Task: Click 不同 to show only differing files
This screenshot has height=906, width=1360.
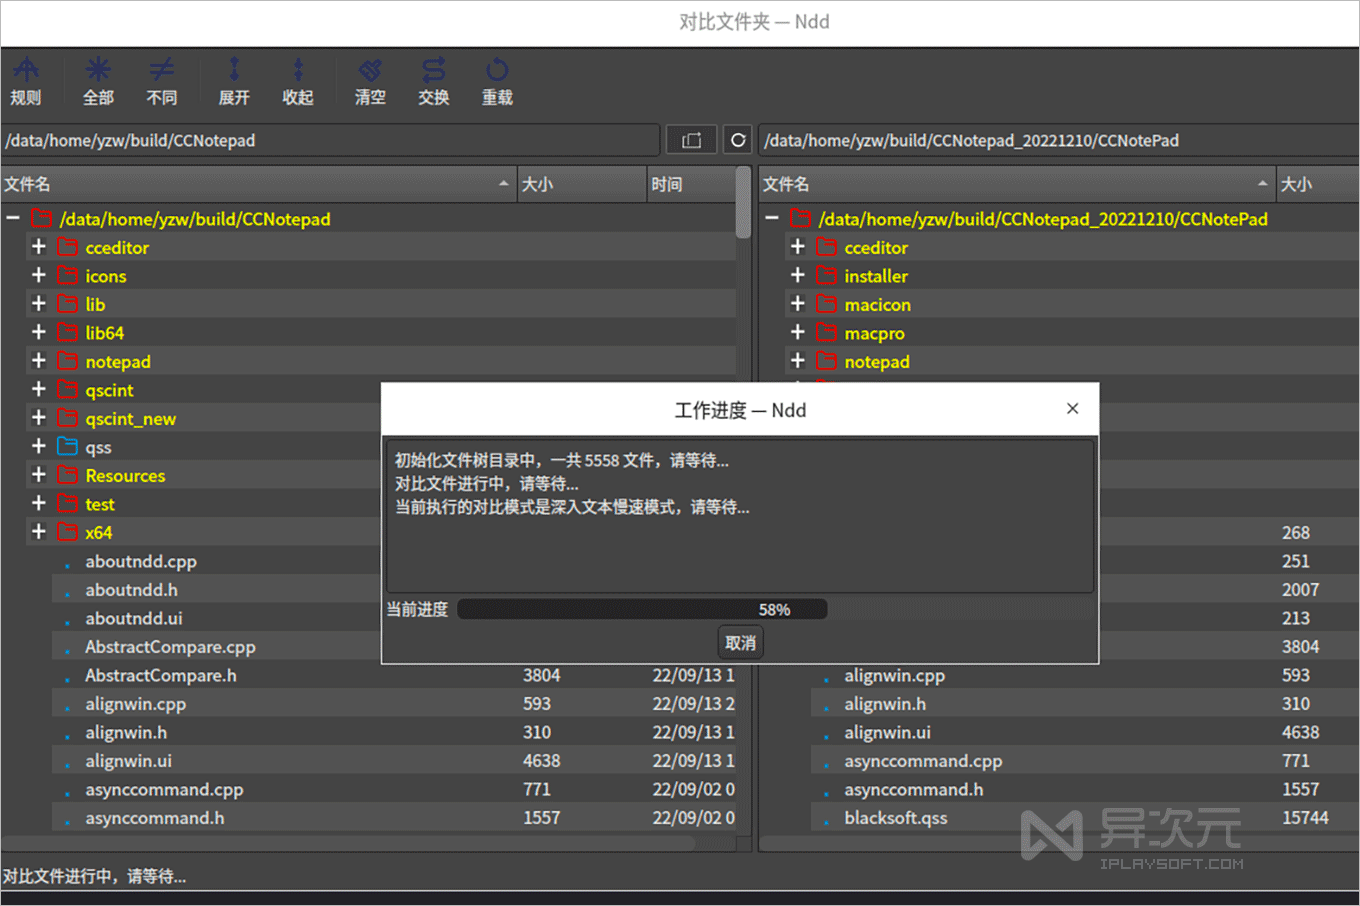Action: click(161, 80)
